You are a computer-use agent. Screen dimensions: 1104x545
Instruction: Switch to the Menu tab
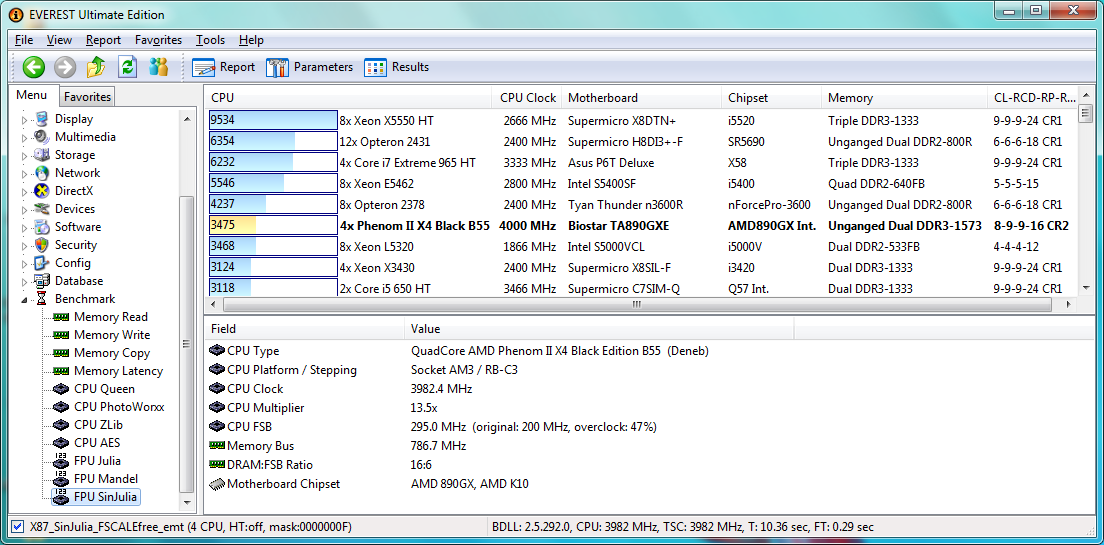click(x=32, y=95)
